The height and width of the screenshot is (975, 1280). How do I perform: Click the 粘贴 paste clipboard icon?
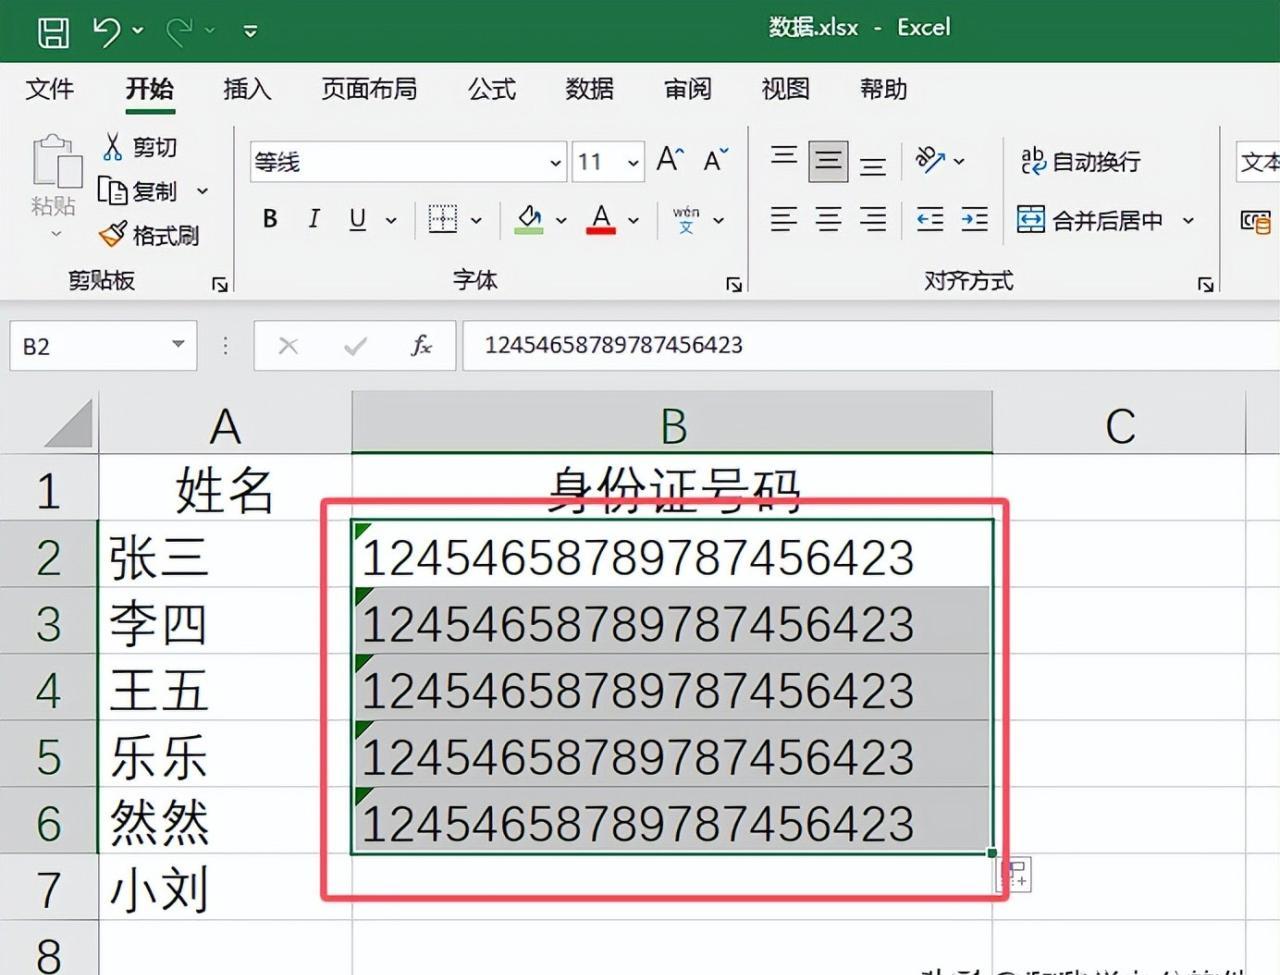[56, 160]
